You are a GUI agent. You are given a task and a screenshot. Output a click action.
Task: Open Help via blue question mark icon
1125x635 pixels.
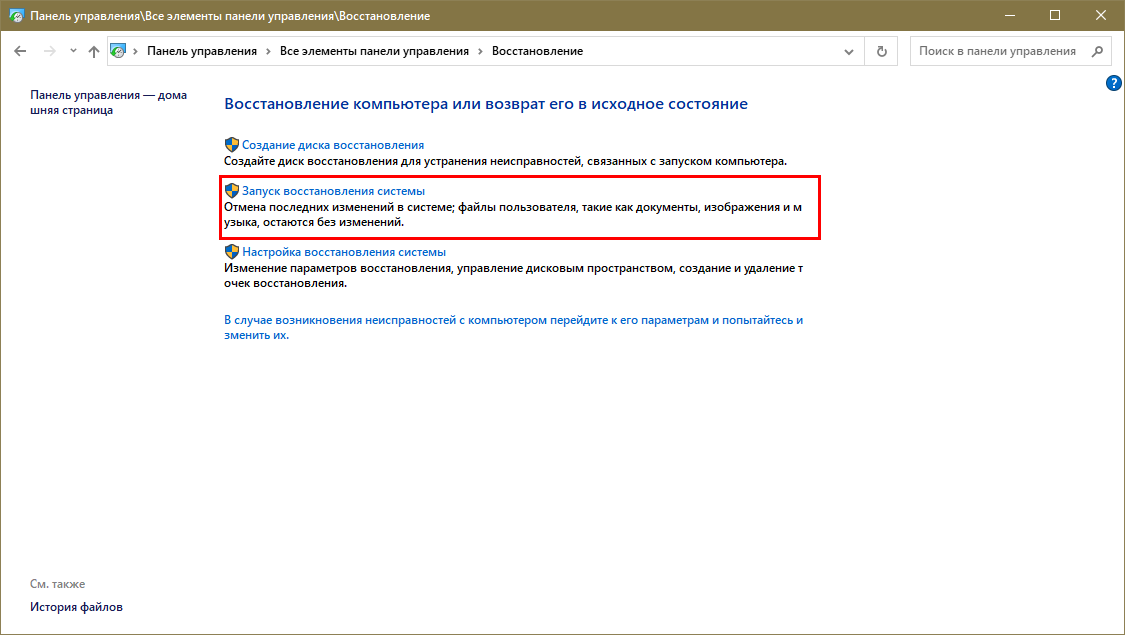tap(1113, 84)
